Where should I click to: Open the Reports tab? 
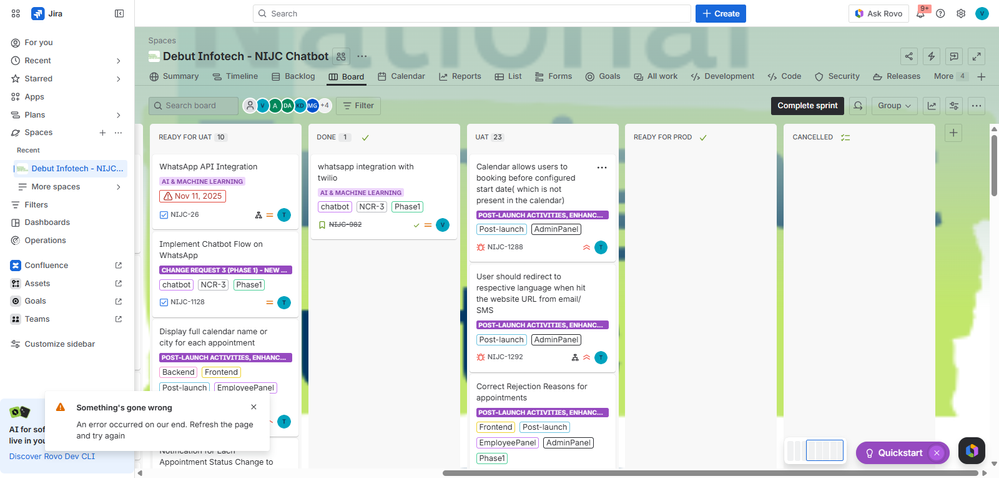coord(460,76)
